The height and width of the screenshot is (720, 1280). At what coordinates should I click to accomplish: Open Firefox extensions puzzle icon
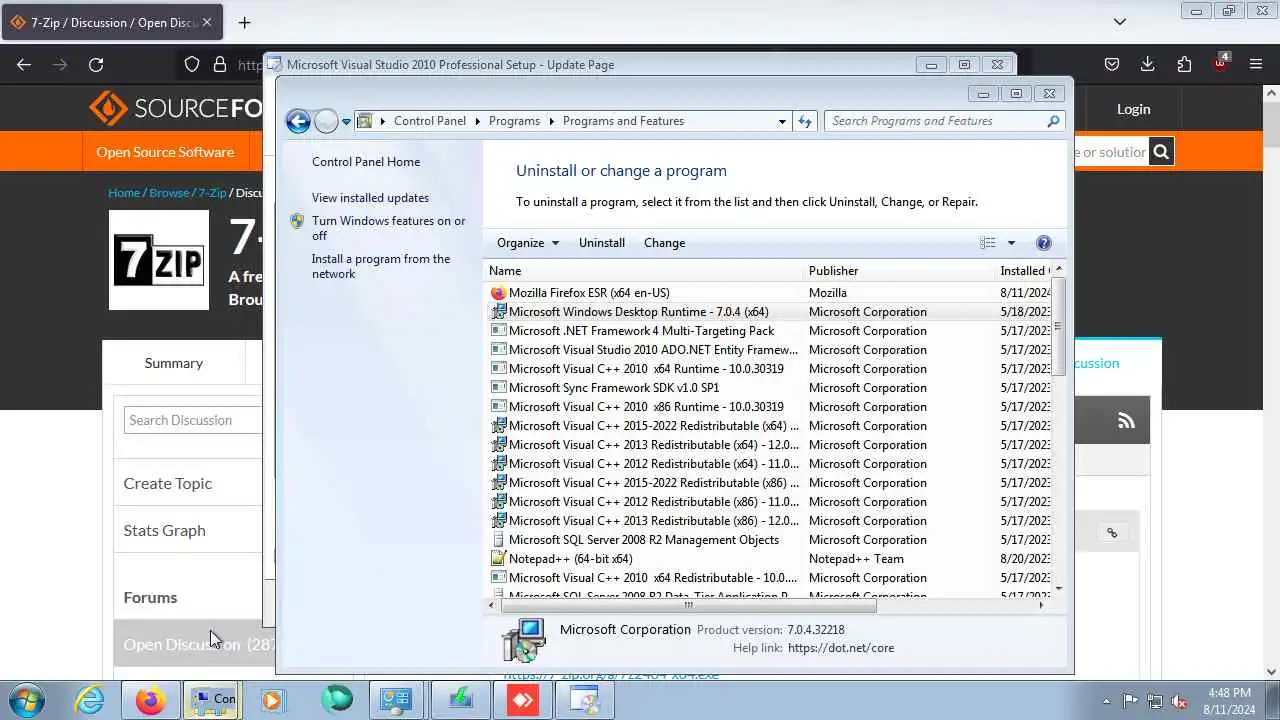pyautogui.click(x=1184, y=64)
